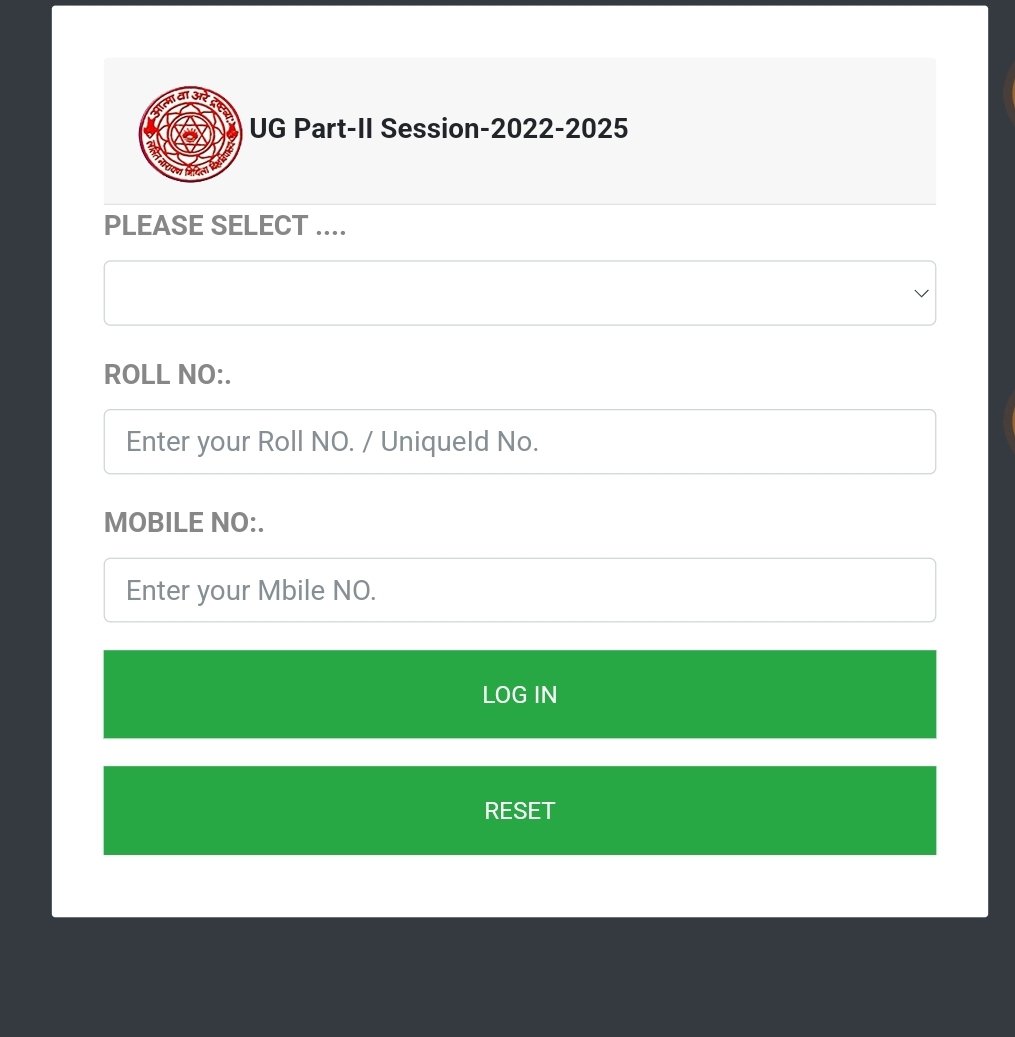Screen dimensions: 1015x1037
Task: Click the gray header banner right of the title
Action: tap(780, 130)
